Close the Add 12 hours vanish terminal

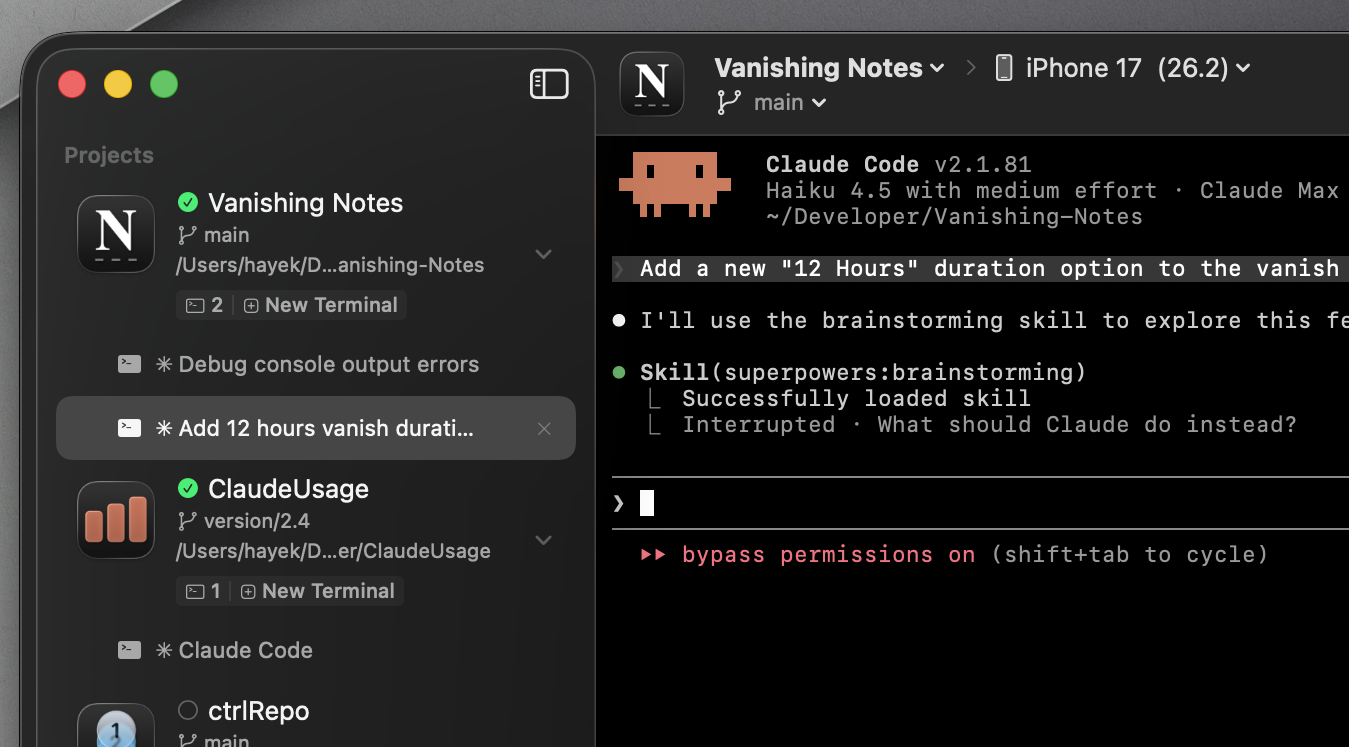[544, 429]
